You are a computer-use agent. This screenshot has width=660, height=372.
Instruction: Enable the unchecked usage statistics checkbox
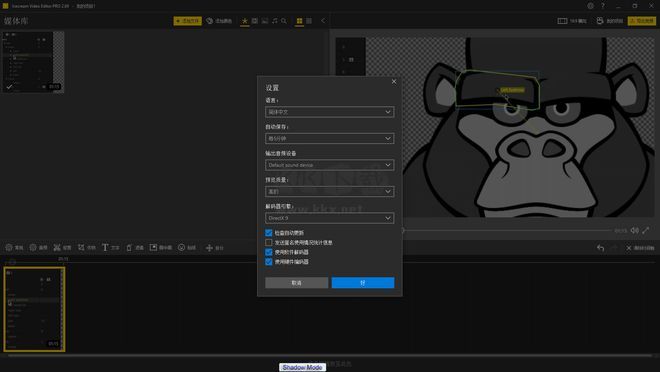coord(269,242)
